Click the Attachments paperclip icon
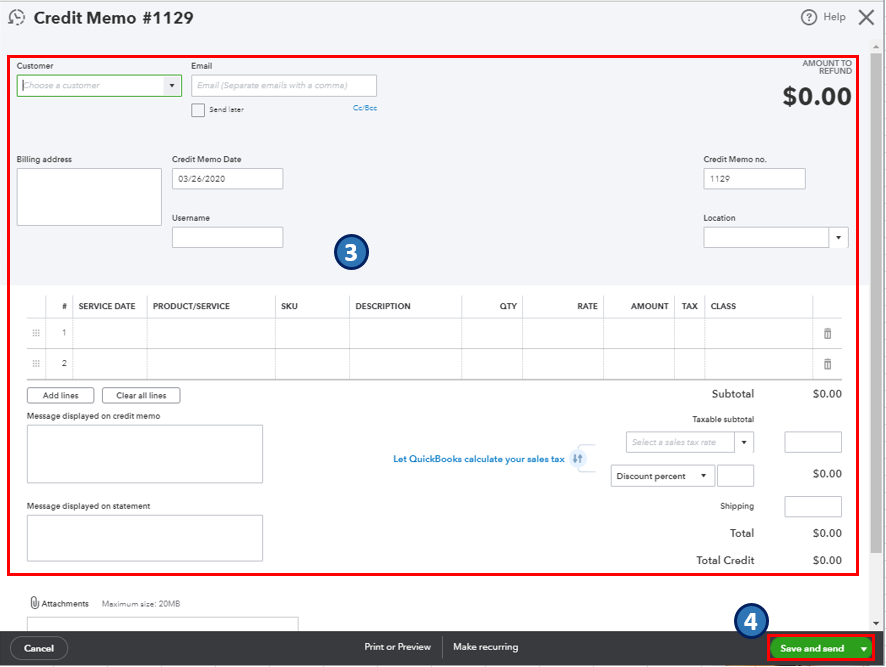The image size is (886, 667). (x=34, y=603)
